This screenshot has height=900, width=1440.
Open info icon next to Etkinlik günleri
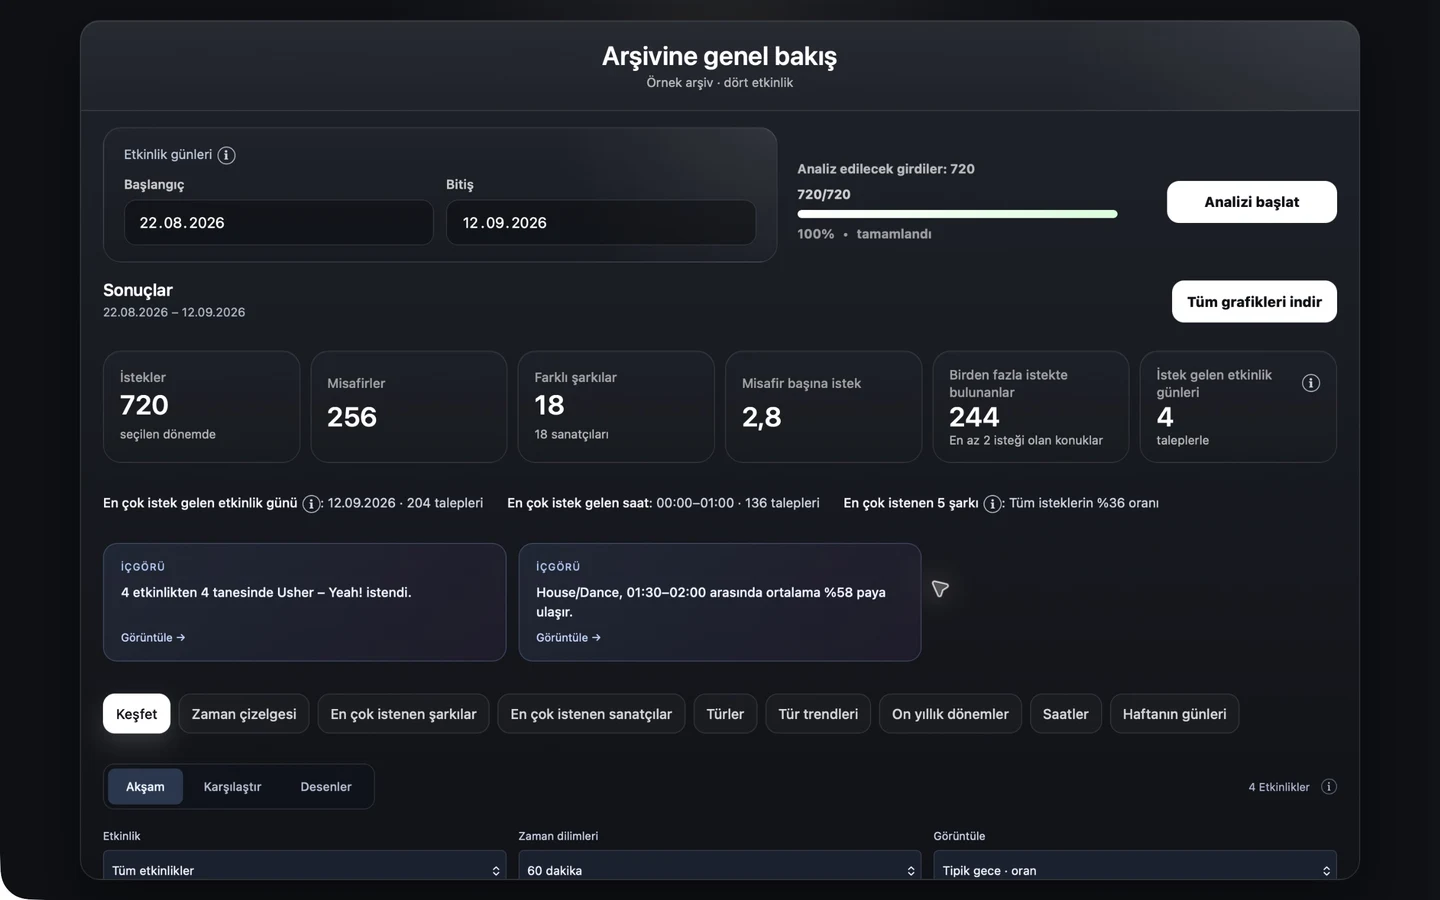pyautogui.click(x=226, y=155)
